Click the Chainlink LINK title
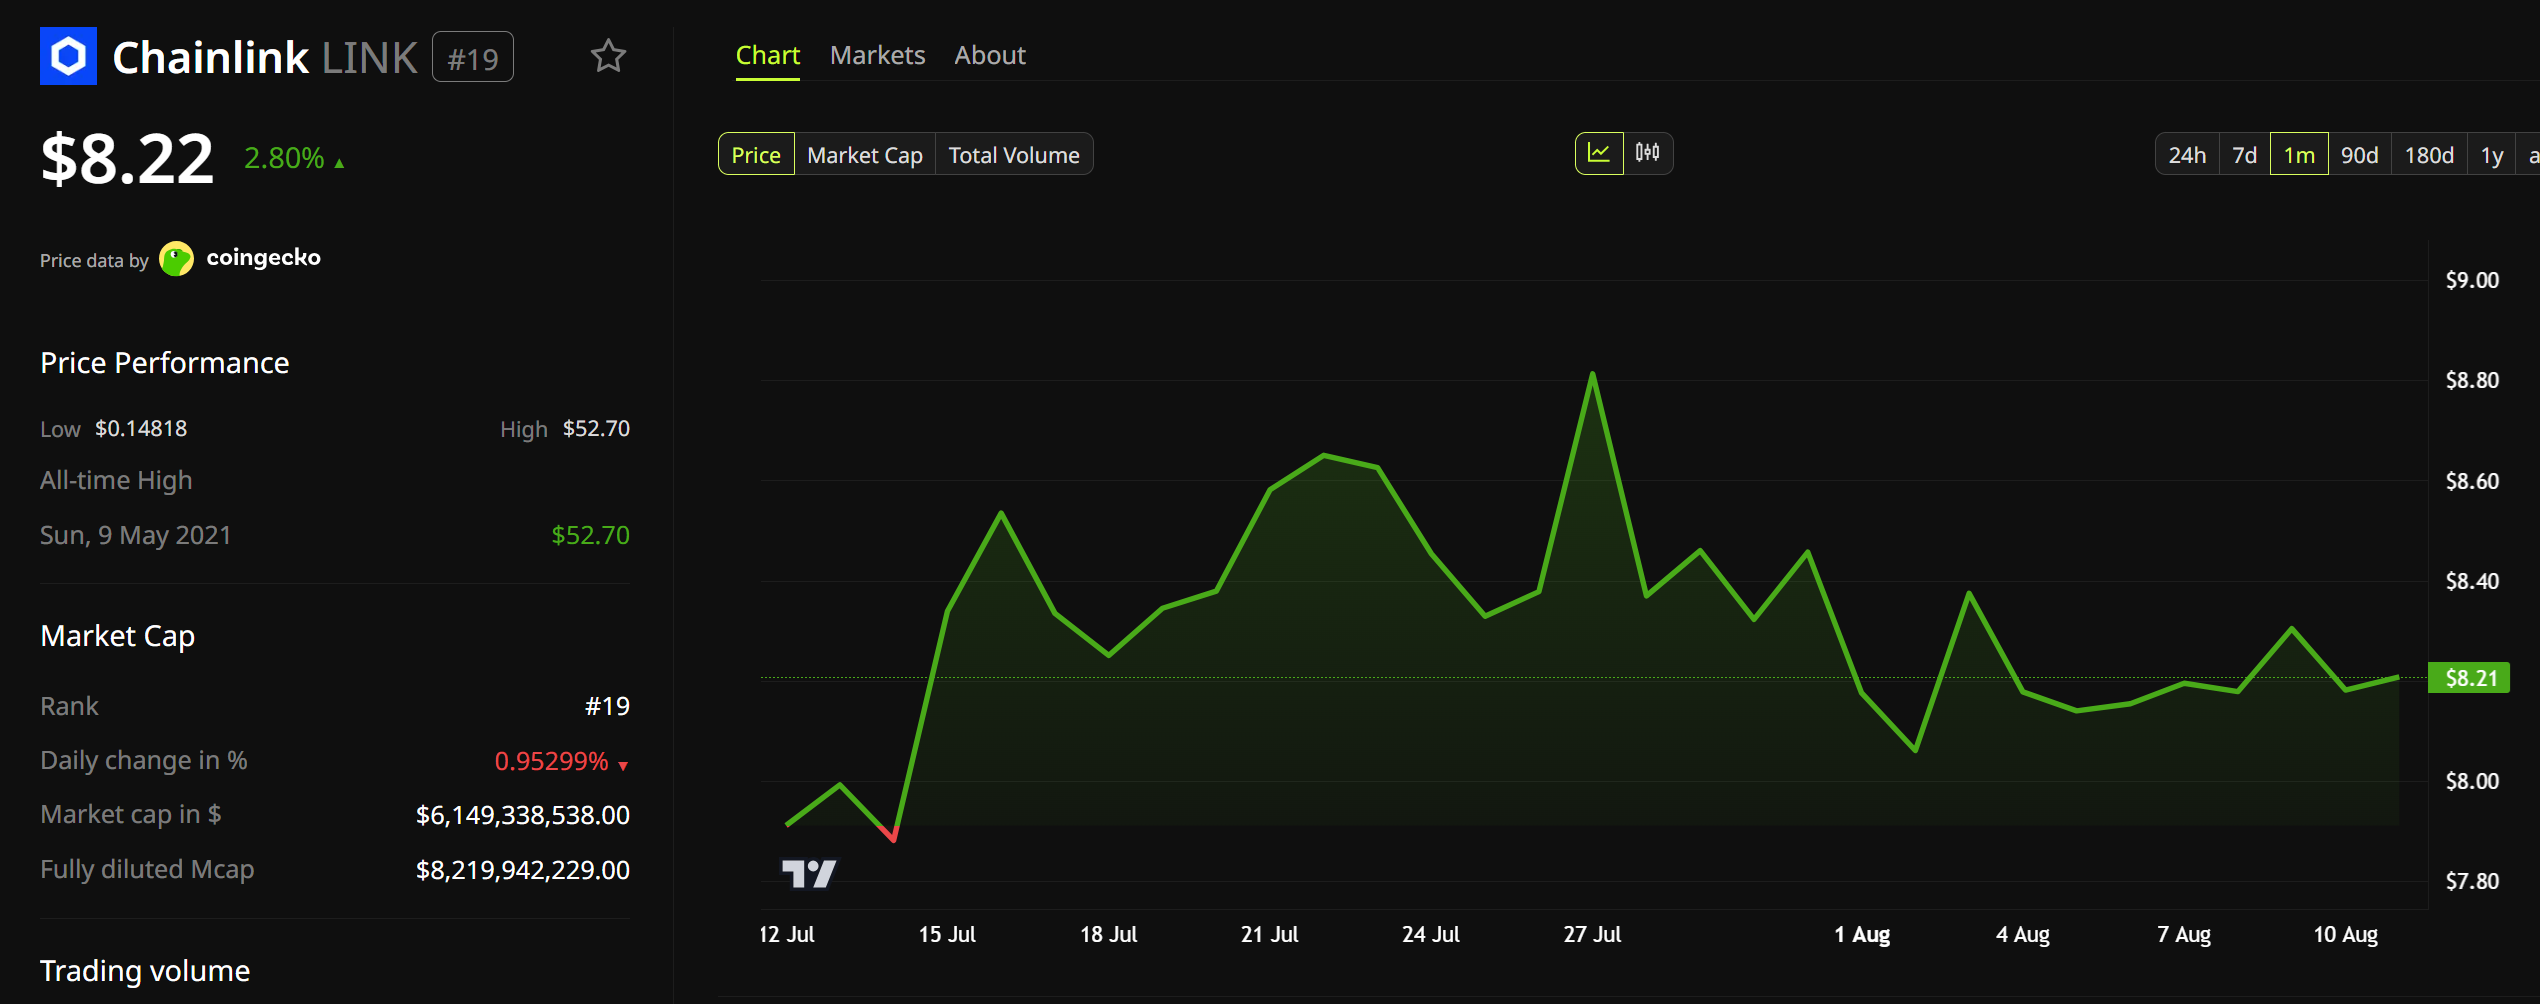The height and width of the screenshot is (1004, 2540). click(265, 57)
